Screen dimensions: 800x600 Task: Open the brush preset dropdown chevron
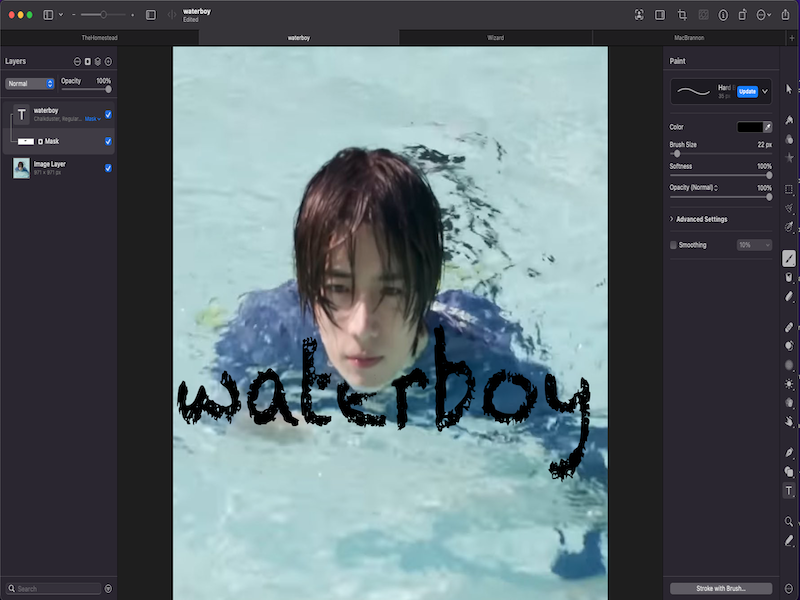click(x=765, y=91)
